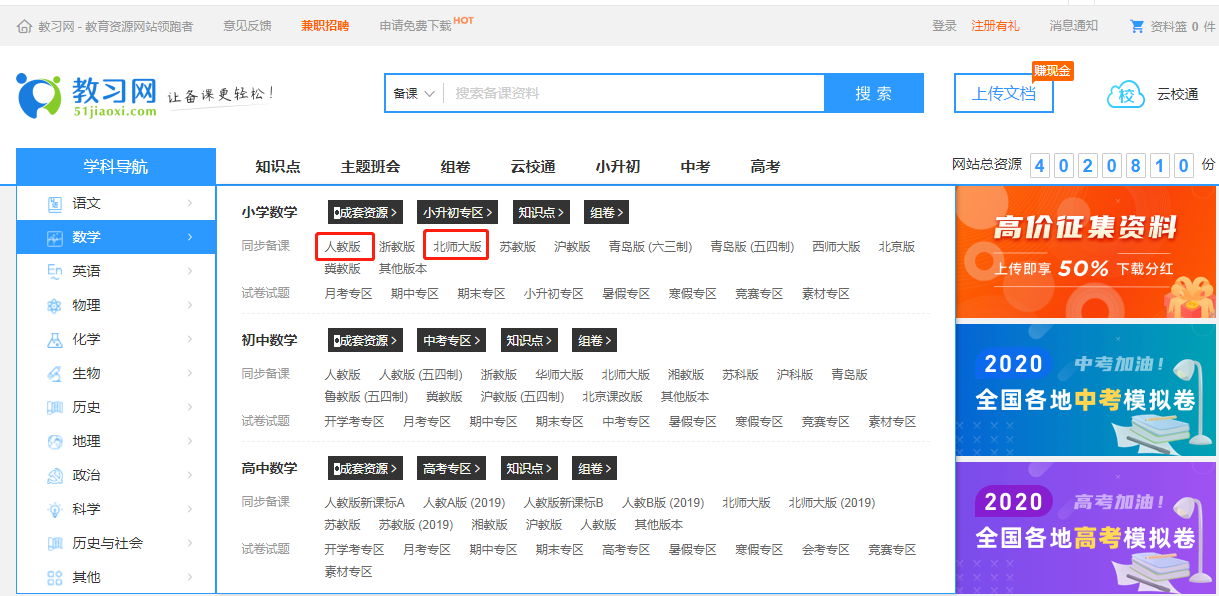1219x596 pixels.
Task: Open the 资料篮 shopping cart icon
Action: (1138, 27)
